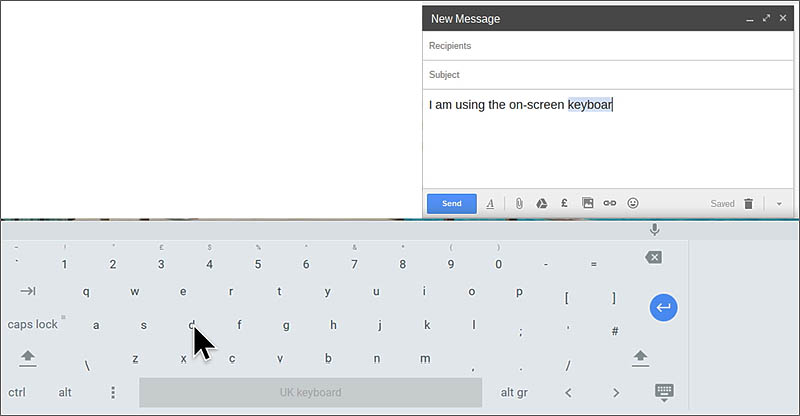Screen dimensions: 800x416
Task: Click the Saved status text
Action: 722,204
